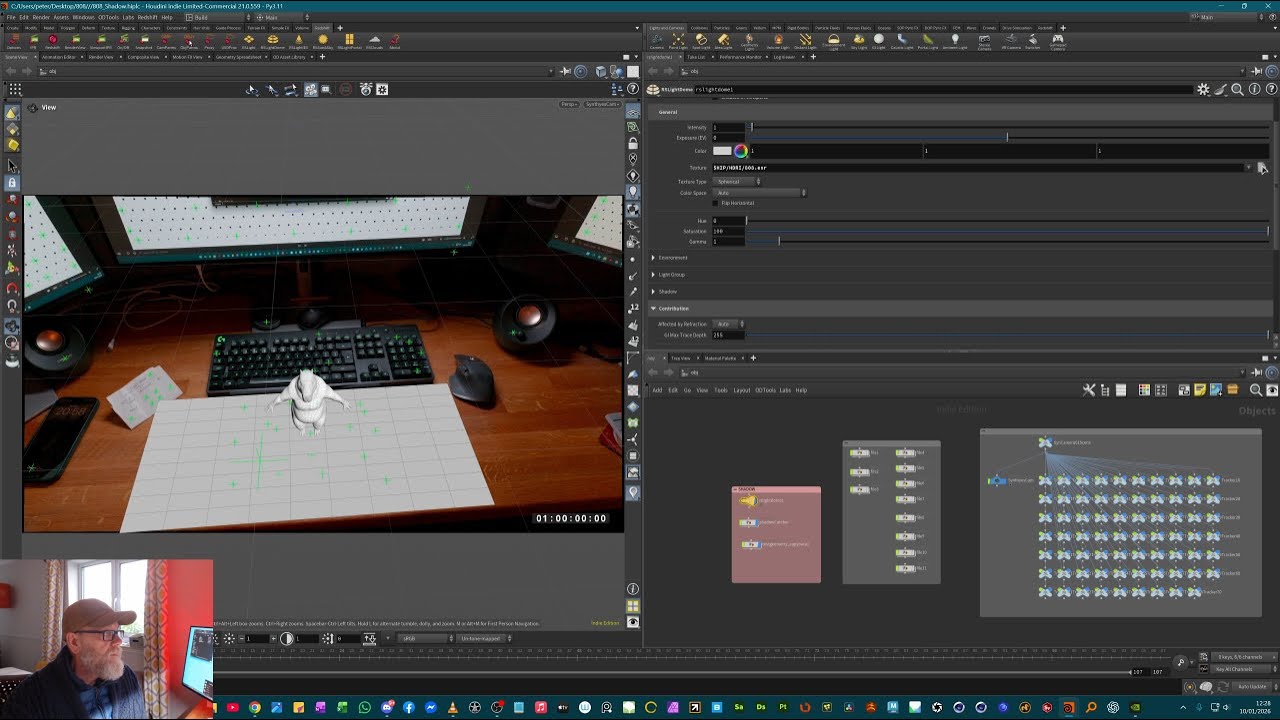Click the RSLightPortal shelf tool
1280x720 pixels.
[349, 42]
